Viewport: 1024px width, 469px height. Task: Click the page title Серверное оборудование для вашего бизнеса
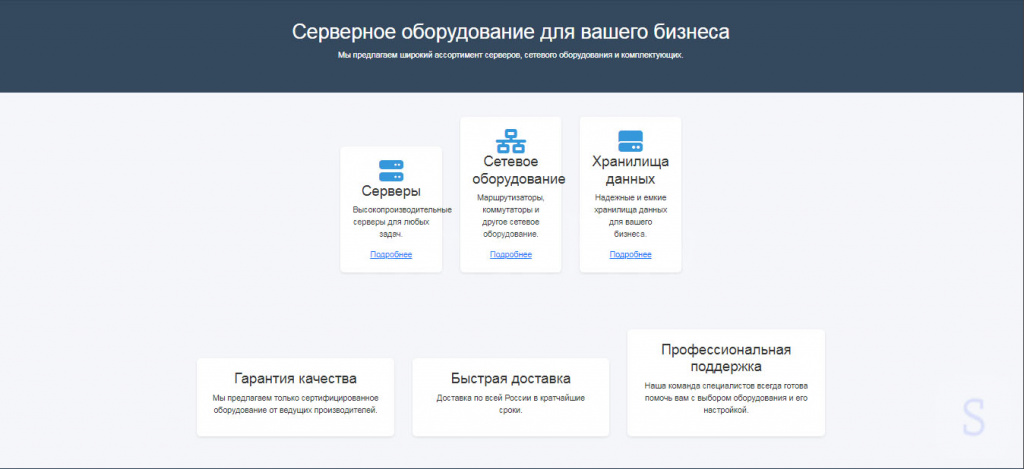tap(511, 32)
